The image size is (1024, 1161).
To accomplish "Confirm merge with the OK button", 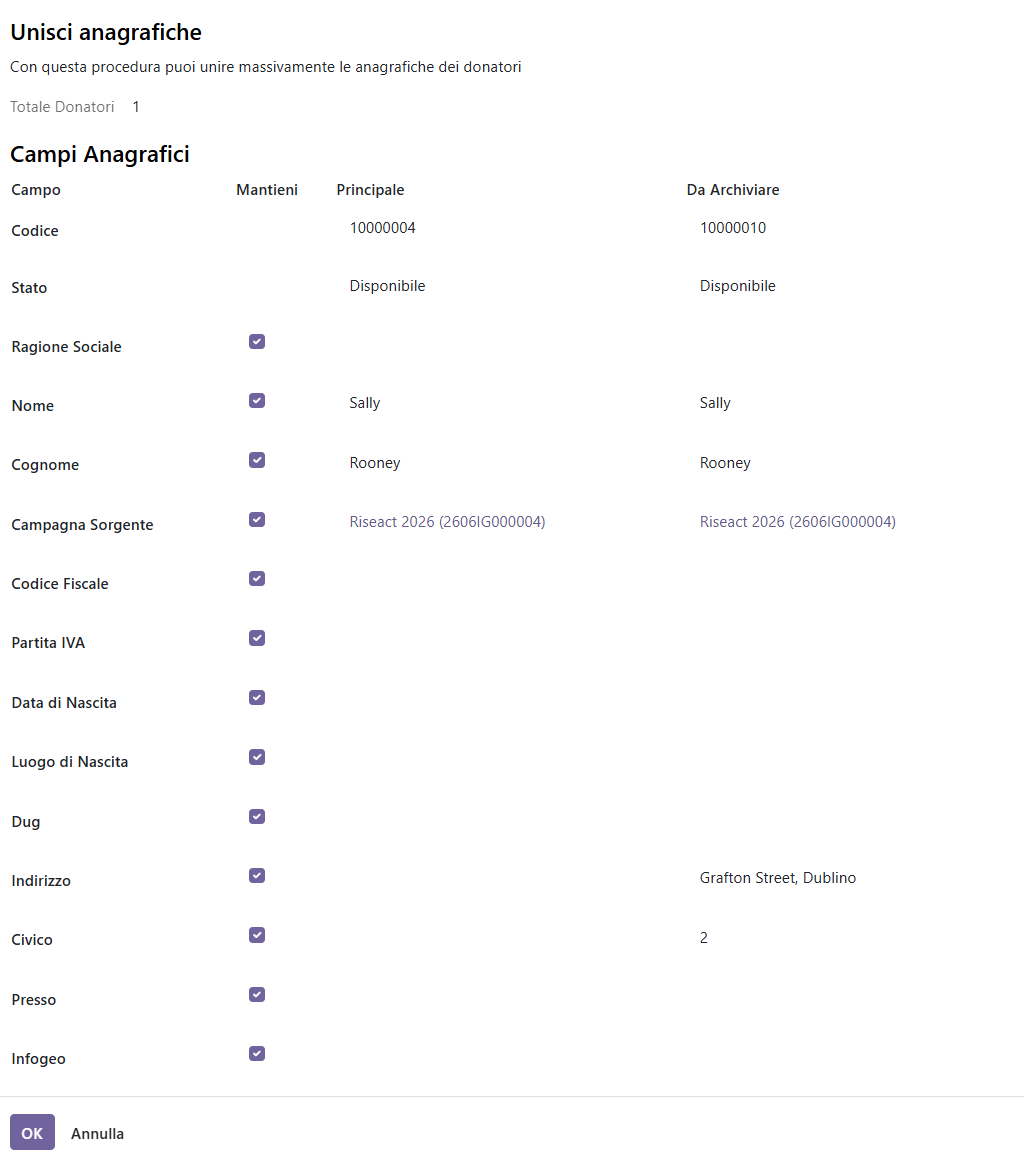I will (x=33, y=1132).
